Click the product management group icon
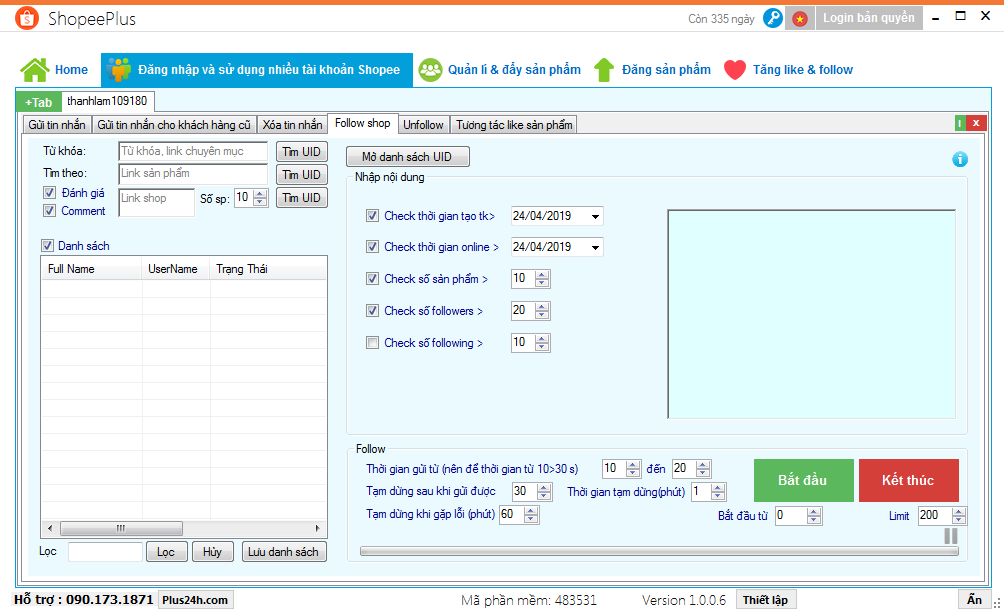The height and width of the screenshot is (612, 1004). [x=430, y=70]
